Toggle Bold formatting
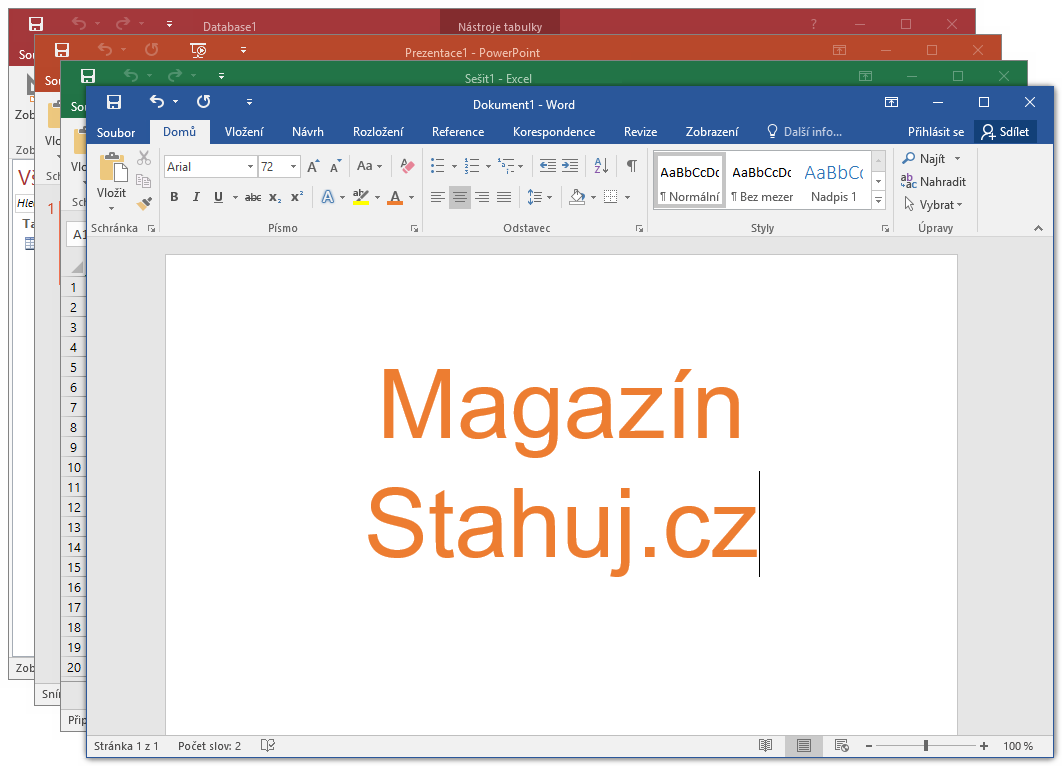 coord(174,197)
